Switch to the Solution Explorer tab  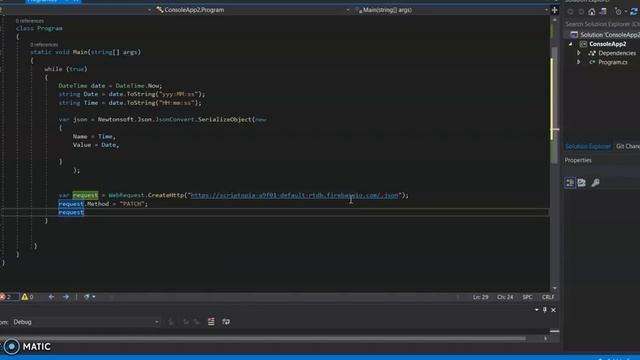(x=588, y=146)
